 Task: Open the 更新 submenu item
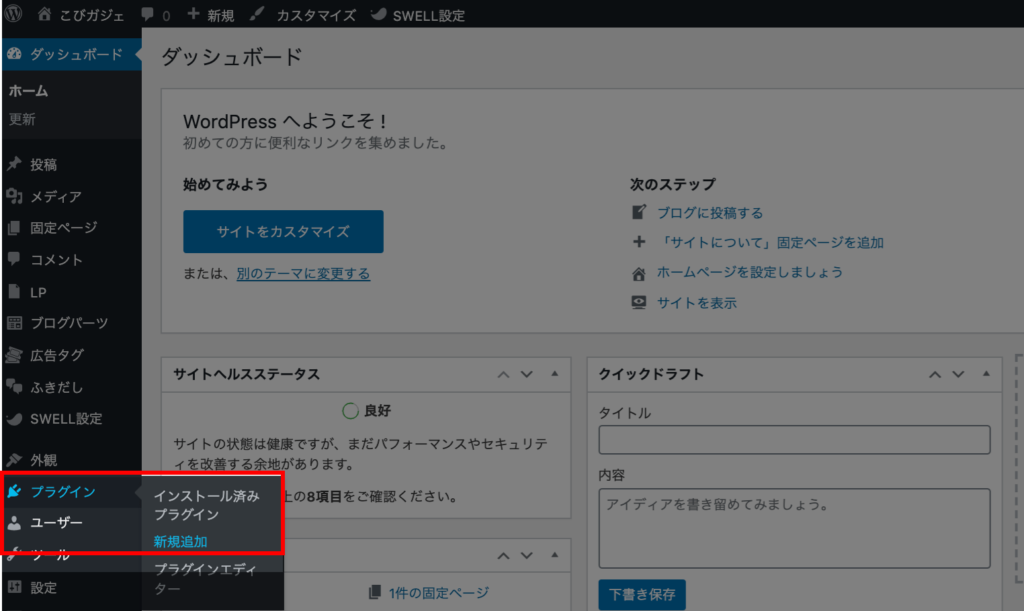coord(22,119)
